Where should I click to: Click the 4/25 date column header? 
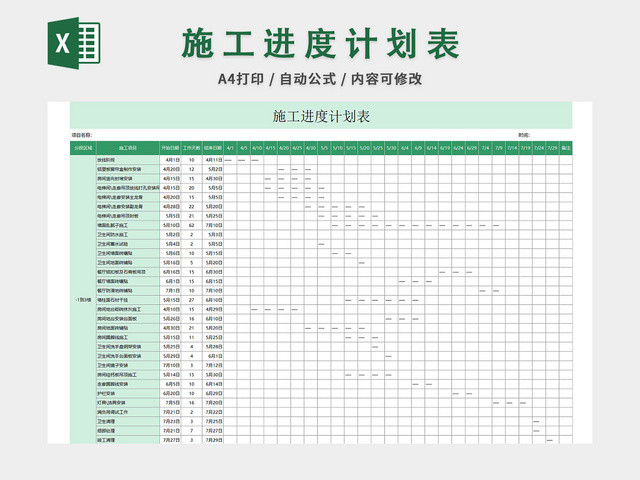(x=298, y=148)
